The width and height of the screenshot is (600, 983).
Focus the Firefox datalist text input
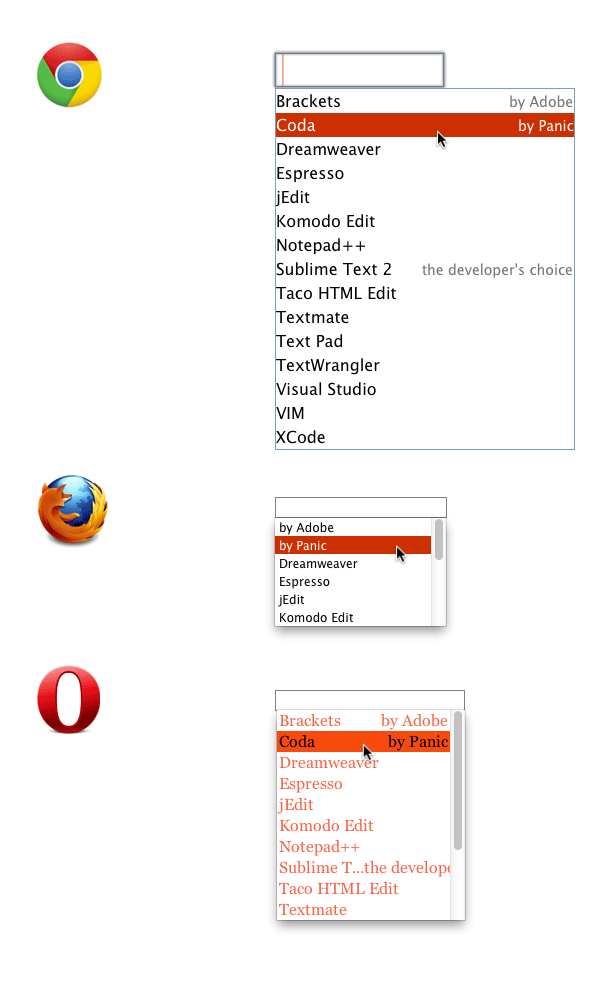[361, 507]
